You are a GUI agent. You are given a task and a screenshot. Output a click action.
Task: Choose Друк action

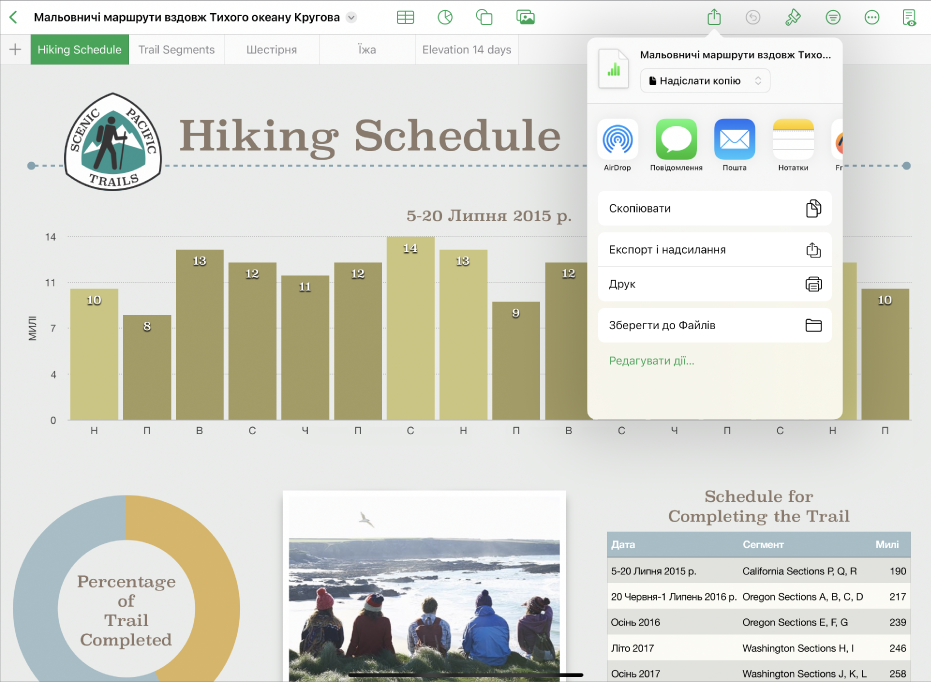(x=714, y=284)
